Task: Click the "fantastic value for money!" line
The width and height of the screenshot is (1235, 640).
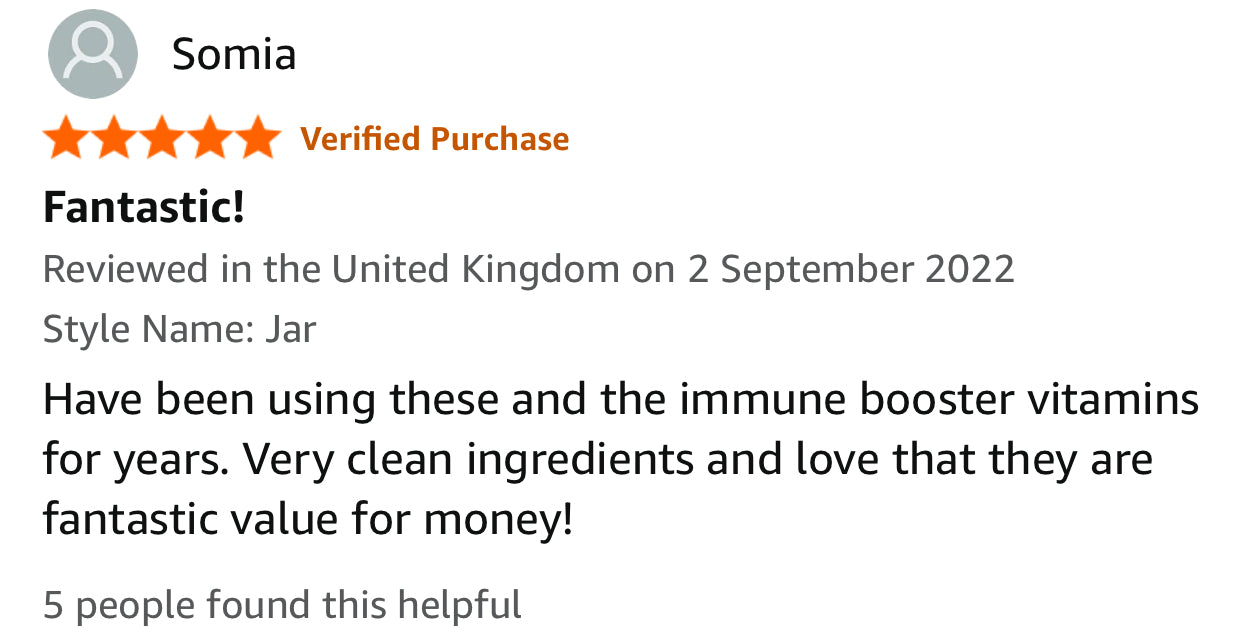Action: pyautogui.click(x=308, y=520)
